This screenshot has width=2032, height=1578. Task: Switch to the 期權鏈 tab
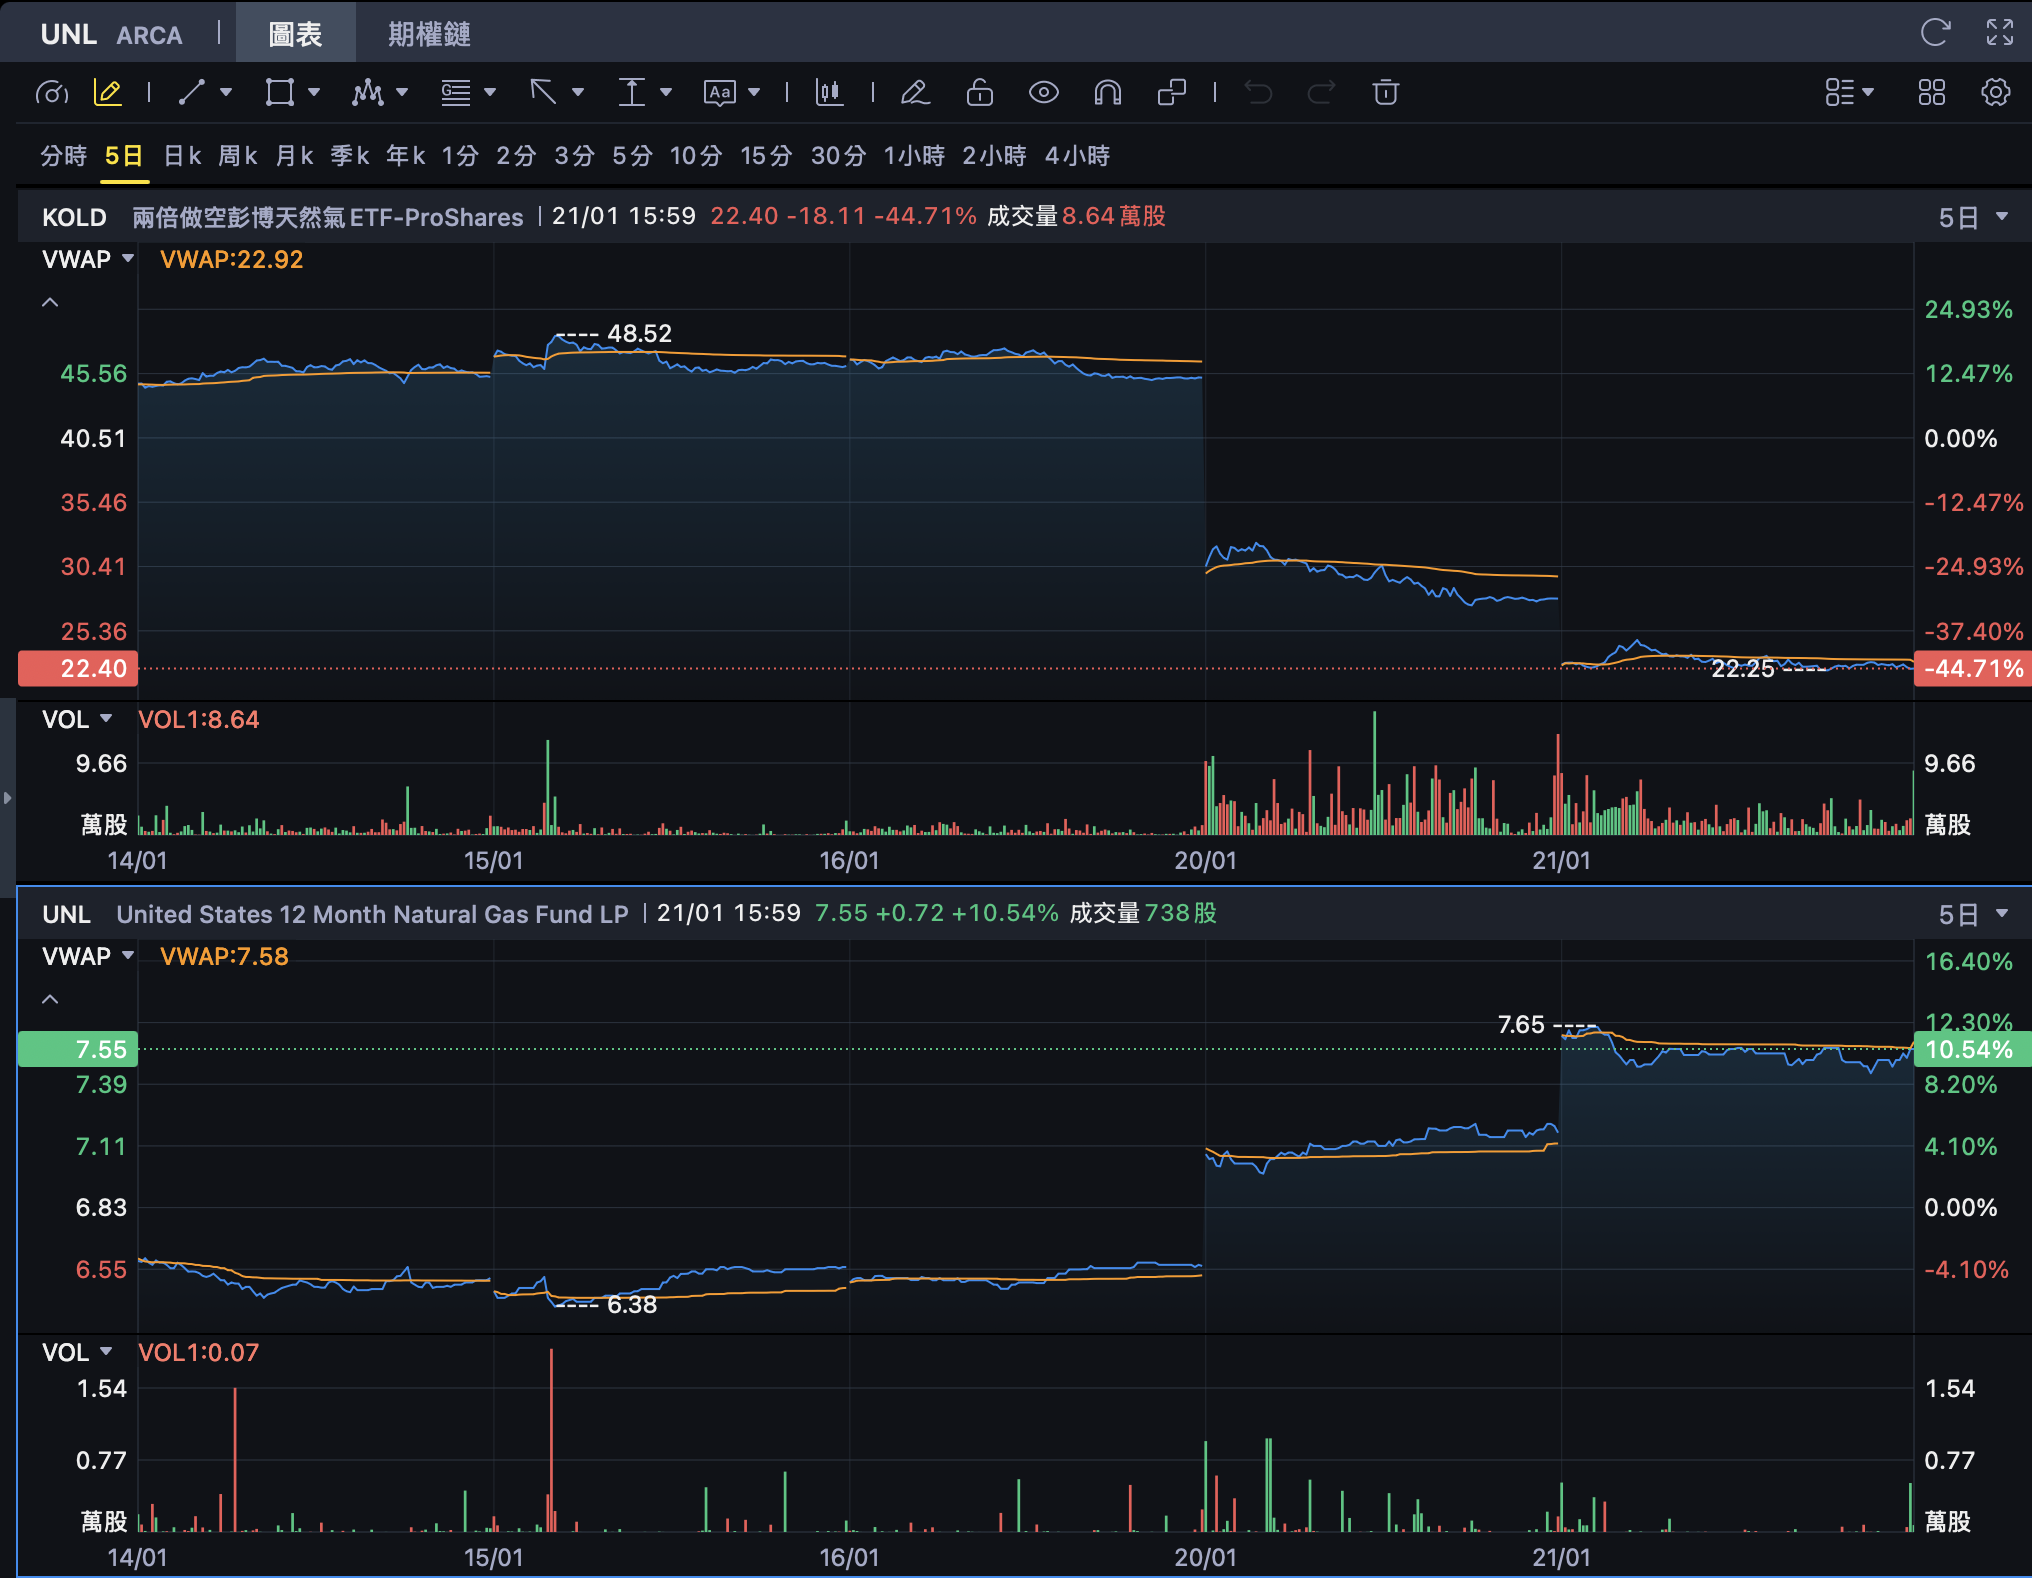click(429, 34)
